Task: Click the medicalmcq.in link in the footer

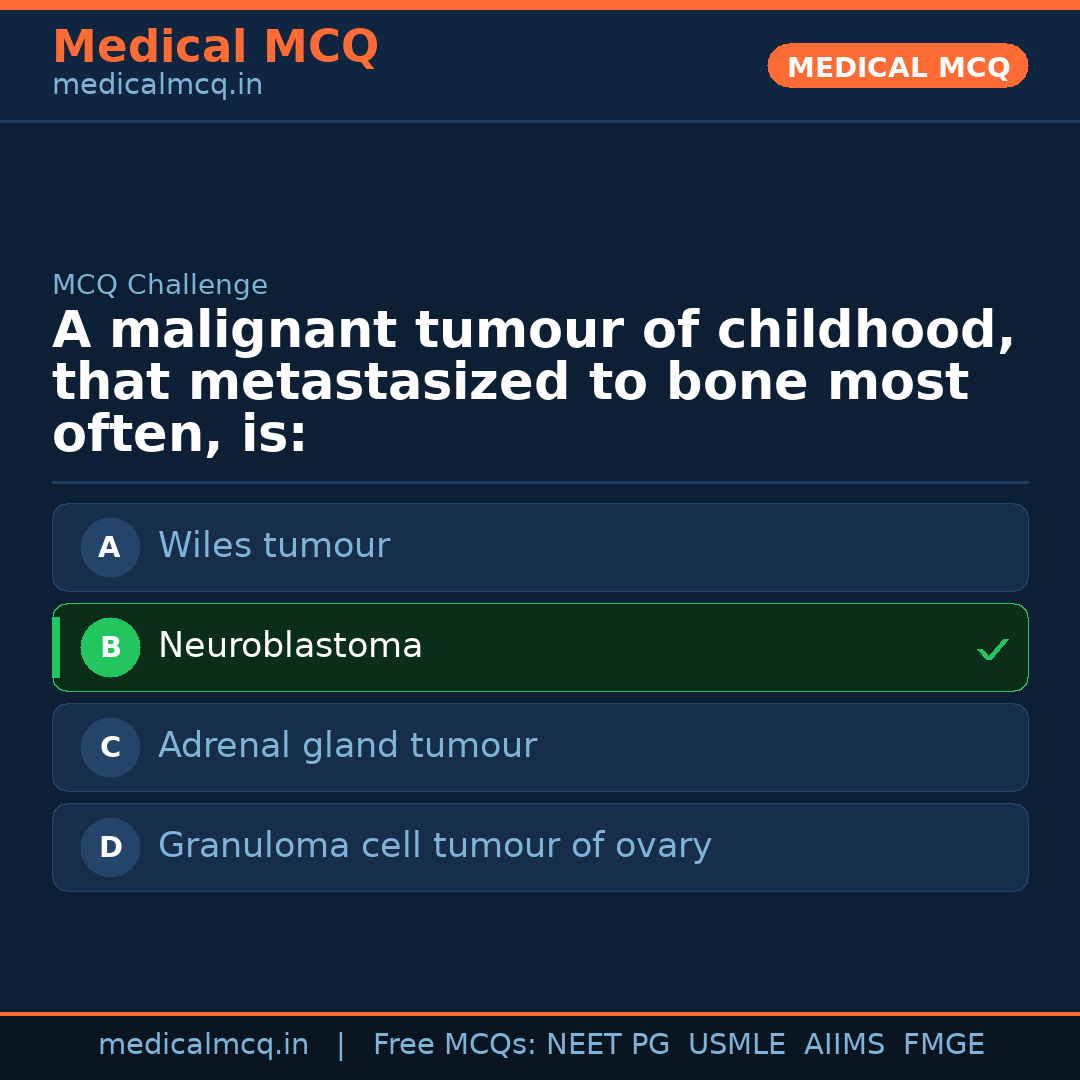Action: coord(204,1043)
